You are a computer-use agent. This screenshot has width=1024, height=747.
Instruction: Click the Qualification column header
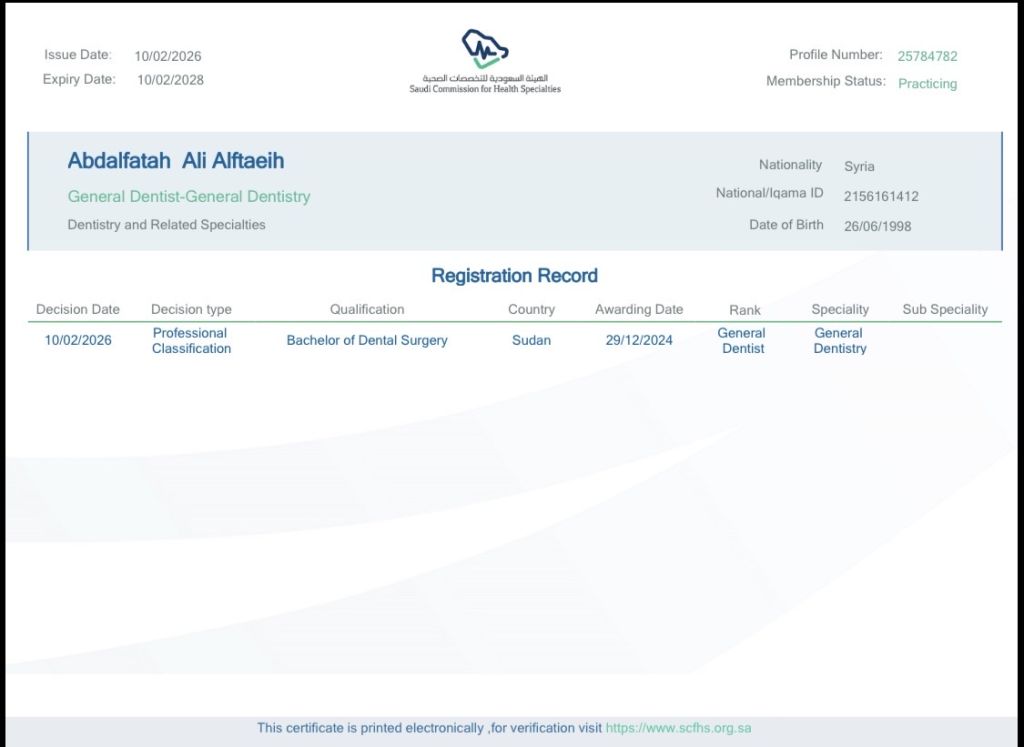367,310
